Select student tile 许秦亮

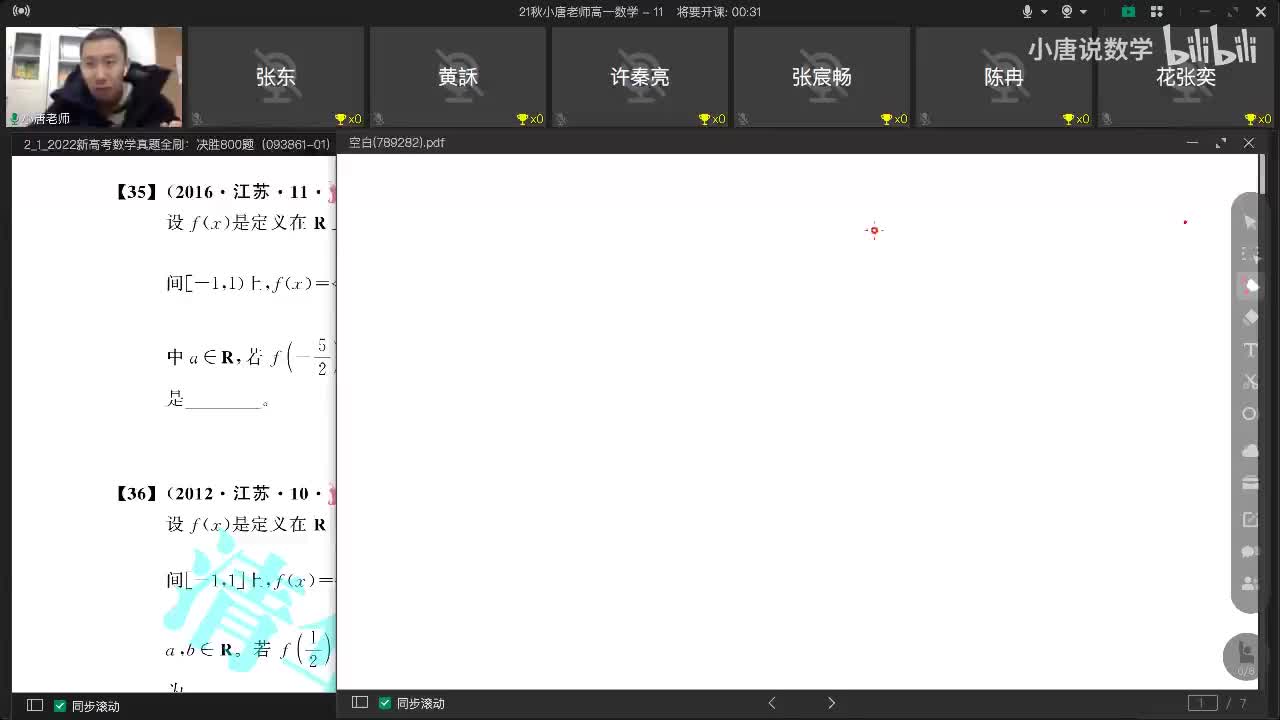tap(640, 77)
